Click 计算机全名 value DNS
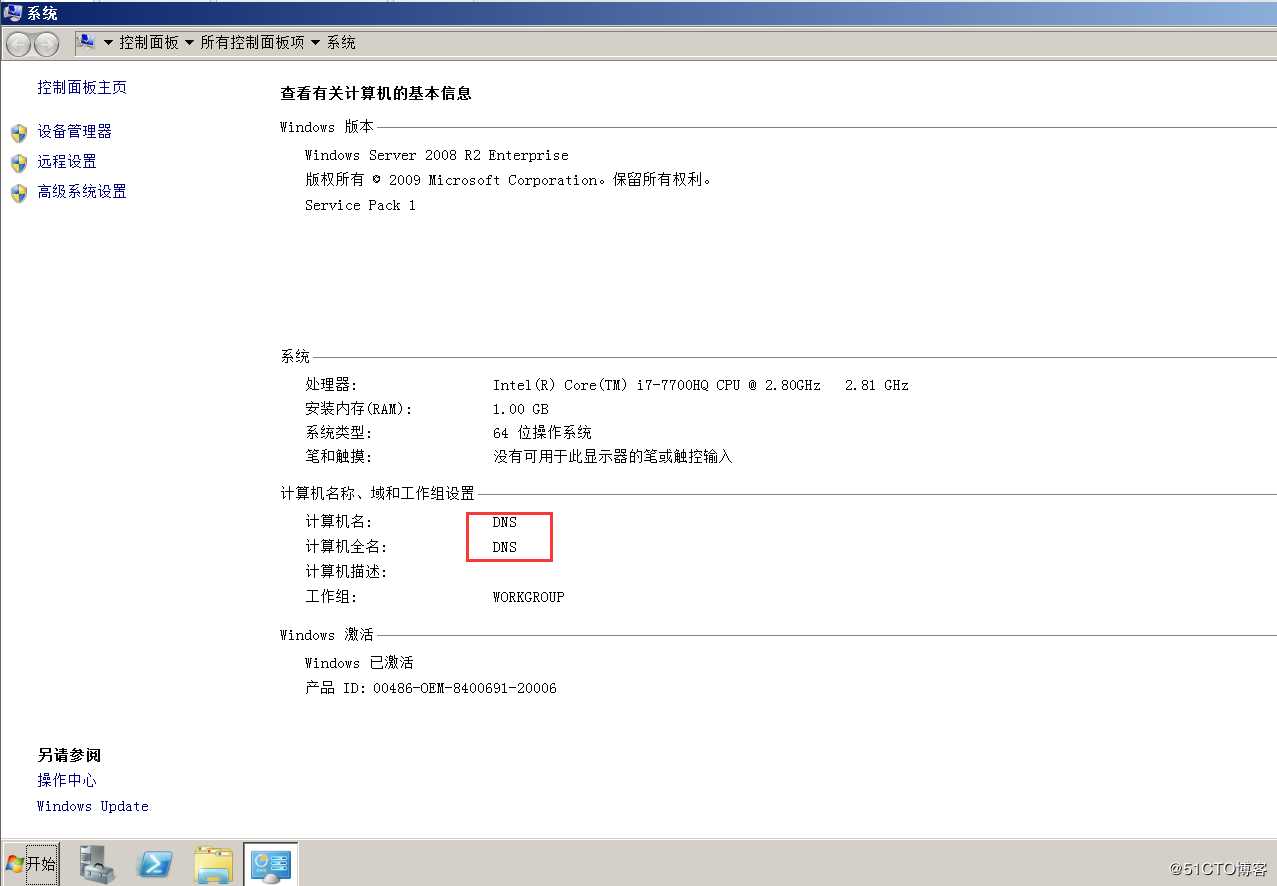This screenshot has width=1277, height=886. pyautogui.click(x=505, y=547)
